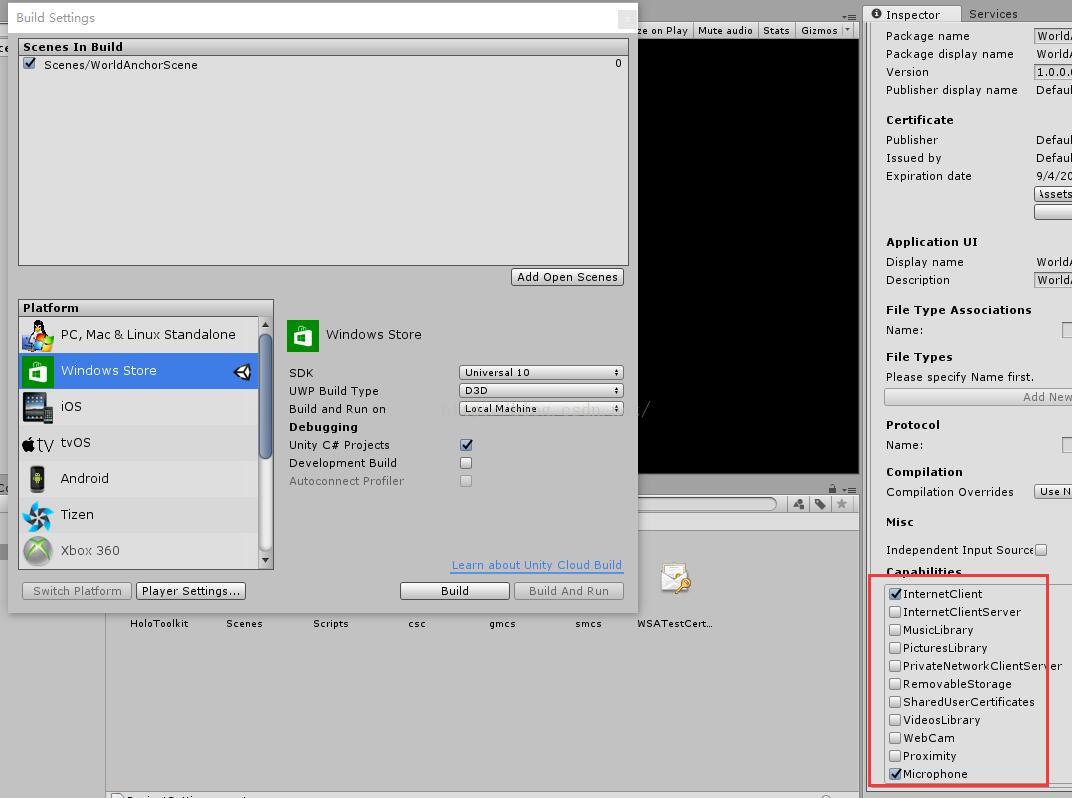
Task: Click the Build button
Action: [x=455, y=591]
